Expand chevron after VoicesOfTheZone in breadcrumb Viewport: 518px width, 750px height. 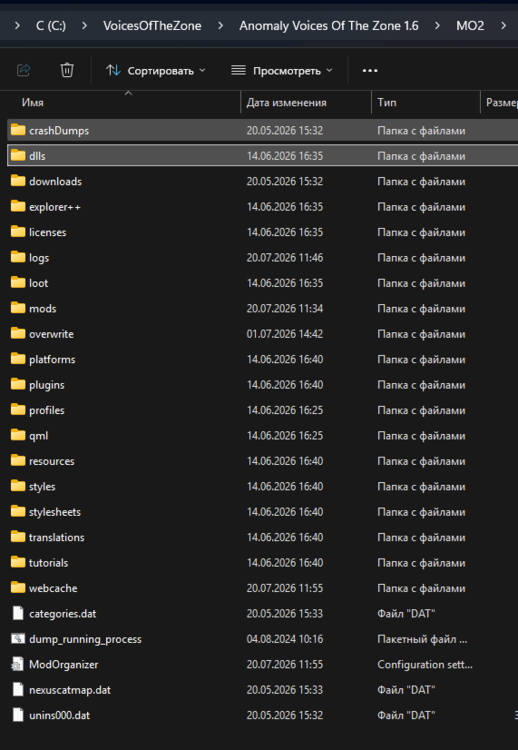click(x=220, y=26)
